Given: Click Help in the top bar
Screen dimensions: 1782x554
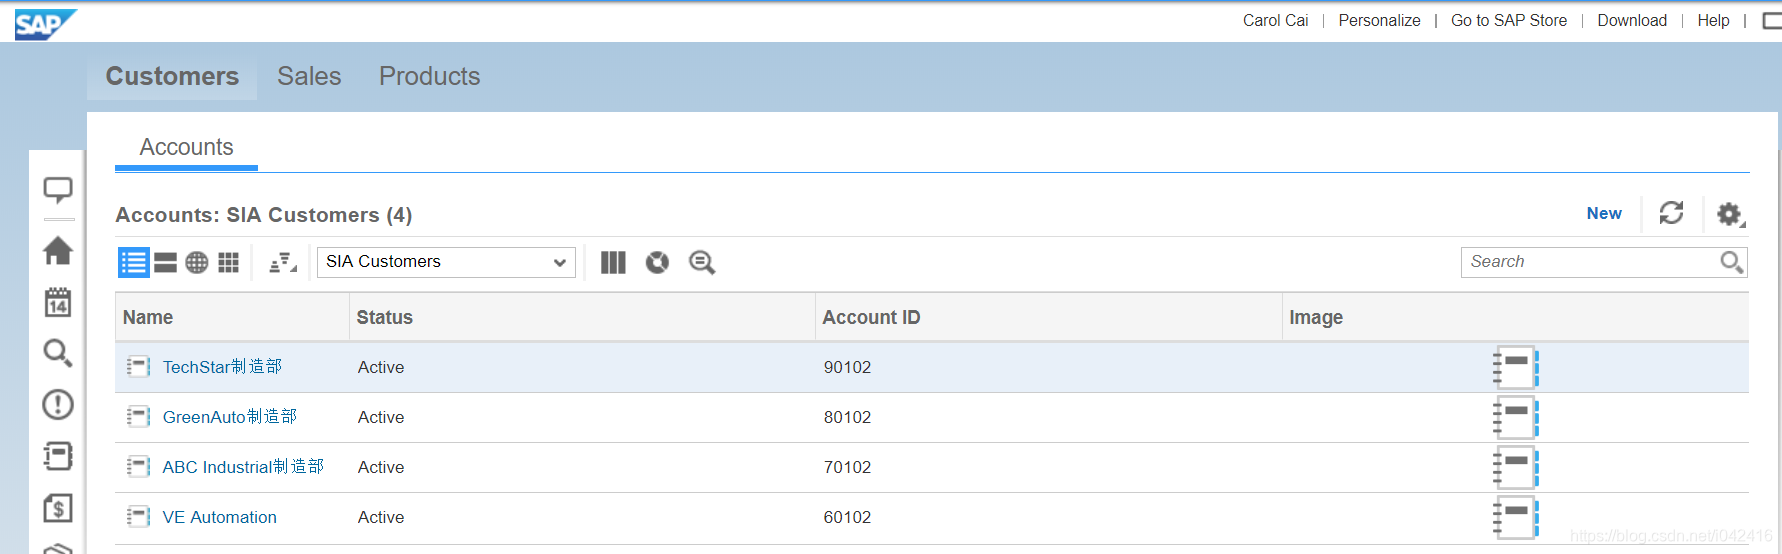Looking at the screenshot, I should pyautogui.click(x=1713, y=20).
